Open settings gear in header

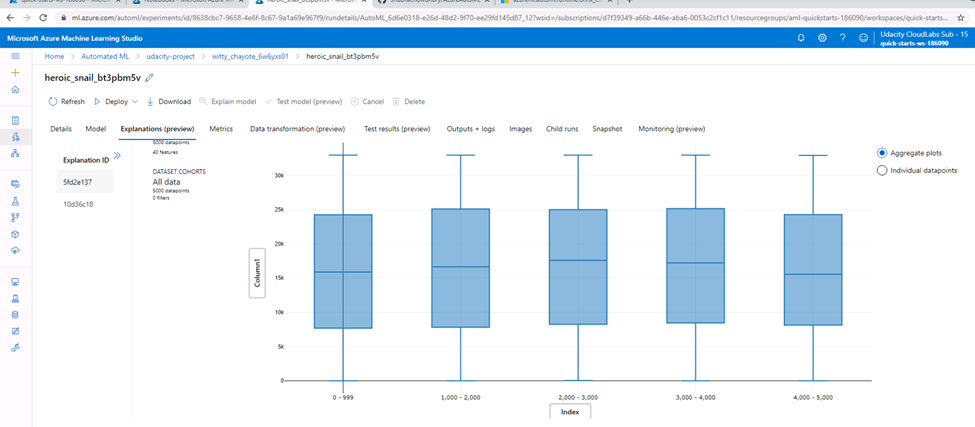tap(822, 38)
